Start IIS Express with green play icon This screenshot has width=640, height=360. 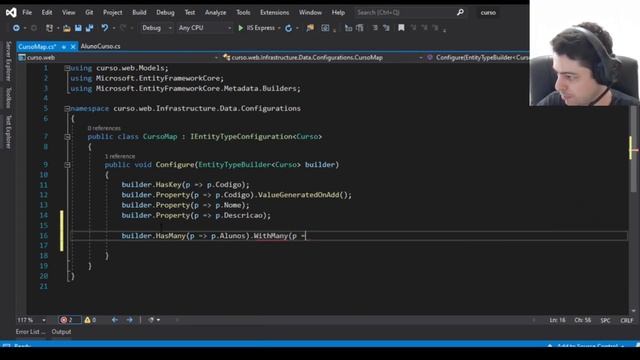pos(240,28)
